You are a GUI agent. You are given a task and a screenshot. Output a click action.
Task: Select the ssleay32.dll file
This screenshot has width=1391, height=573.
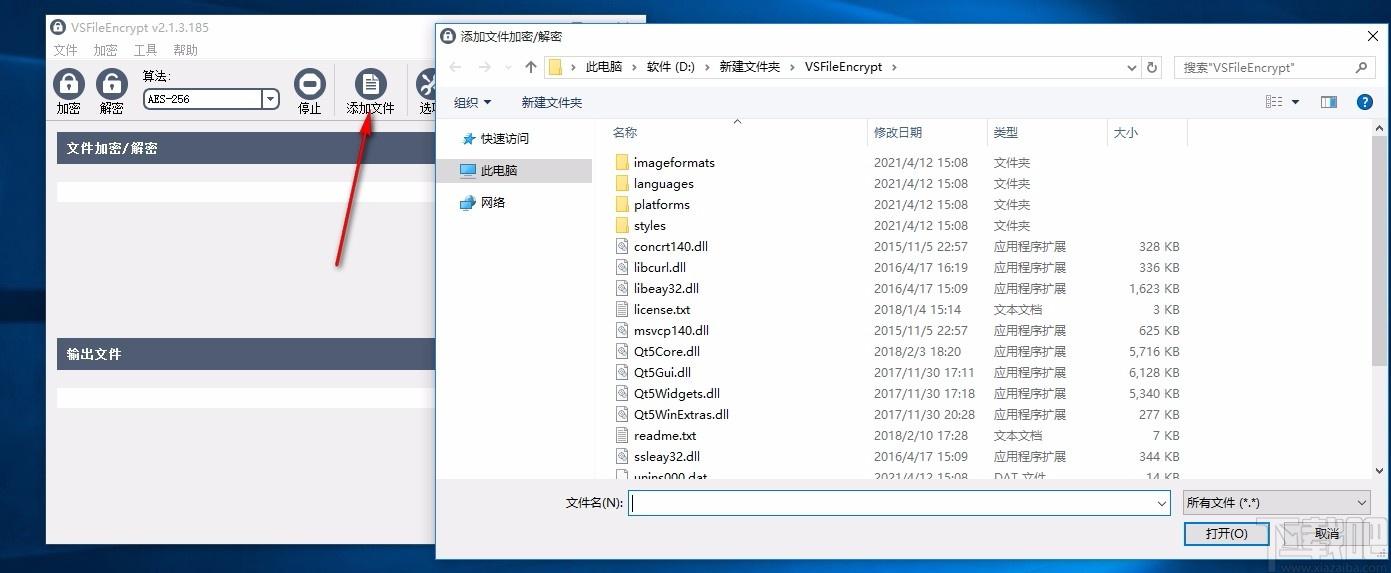pyautogui.click(x=666, y=456)
